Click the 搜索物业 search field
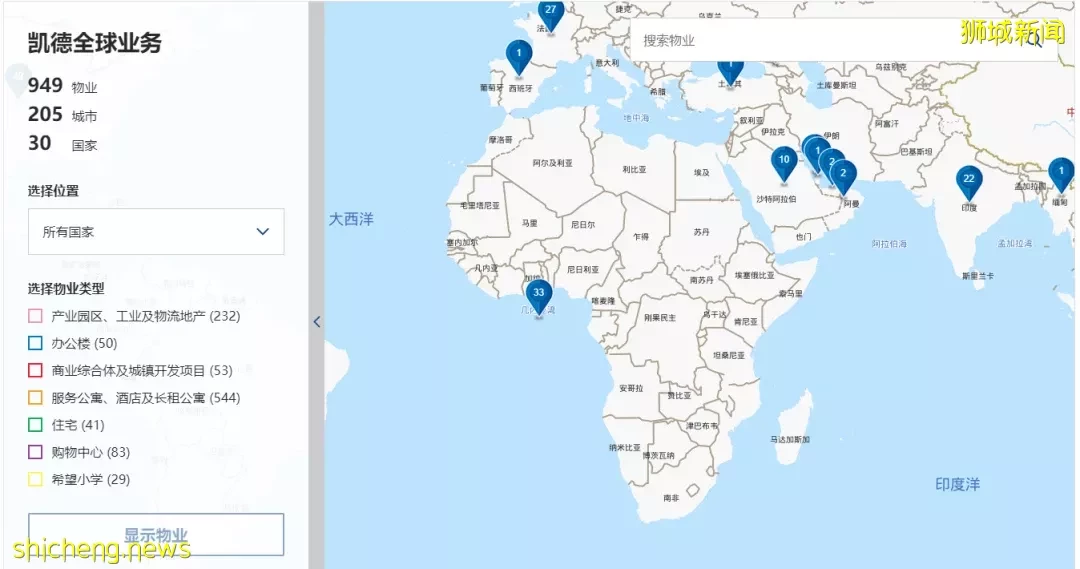Image resolution: width=1080 pixels, height=569 pixels. tap(844, 40)
